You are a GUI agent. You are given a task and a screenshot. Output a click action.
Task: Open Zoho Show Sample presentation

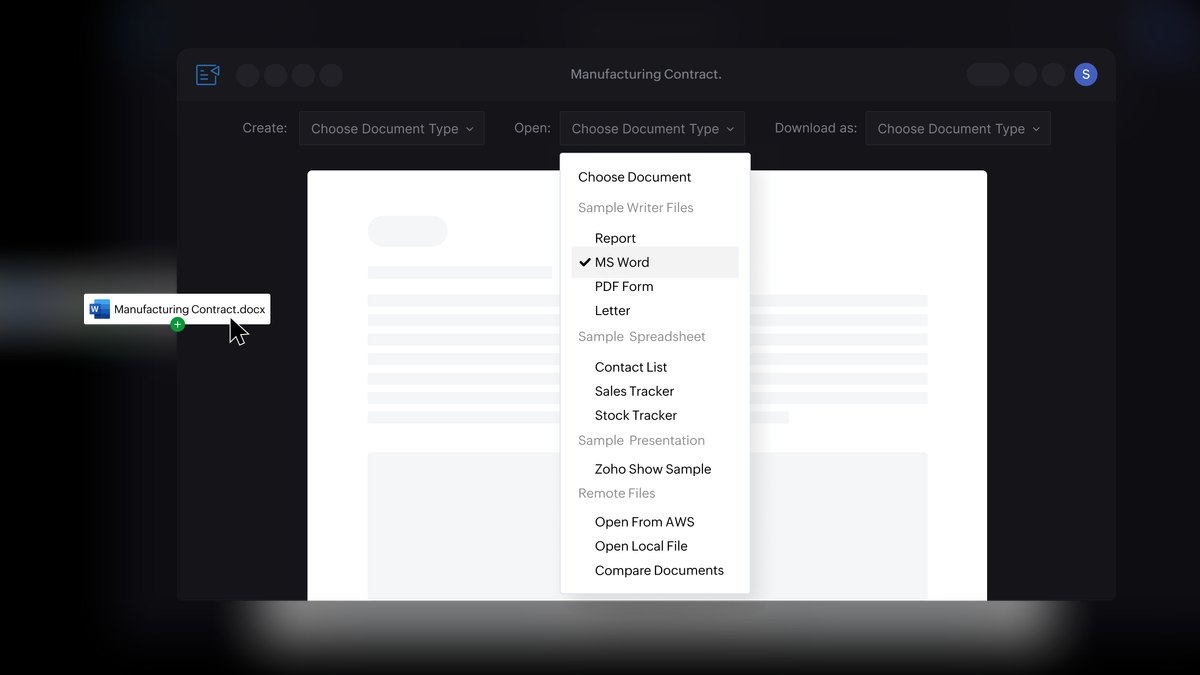click(x=655, y=469)
